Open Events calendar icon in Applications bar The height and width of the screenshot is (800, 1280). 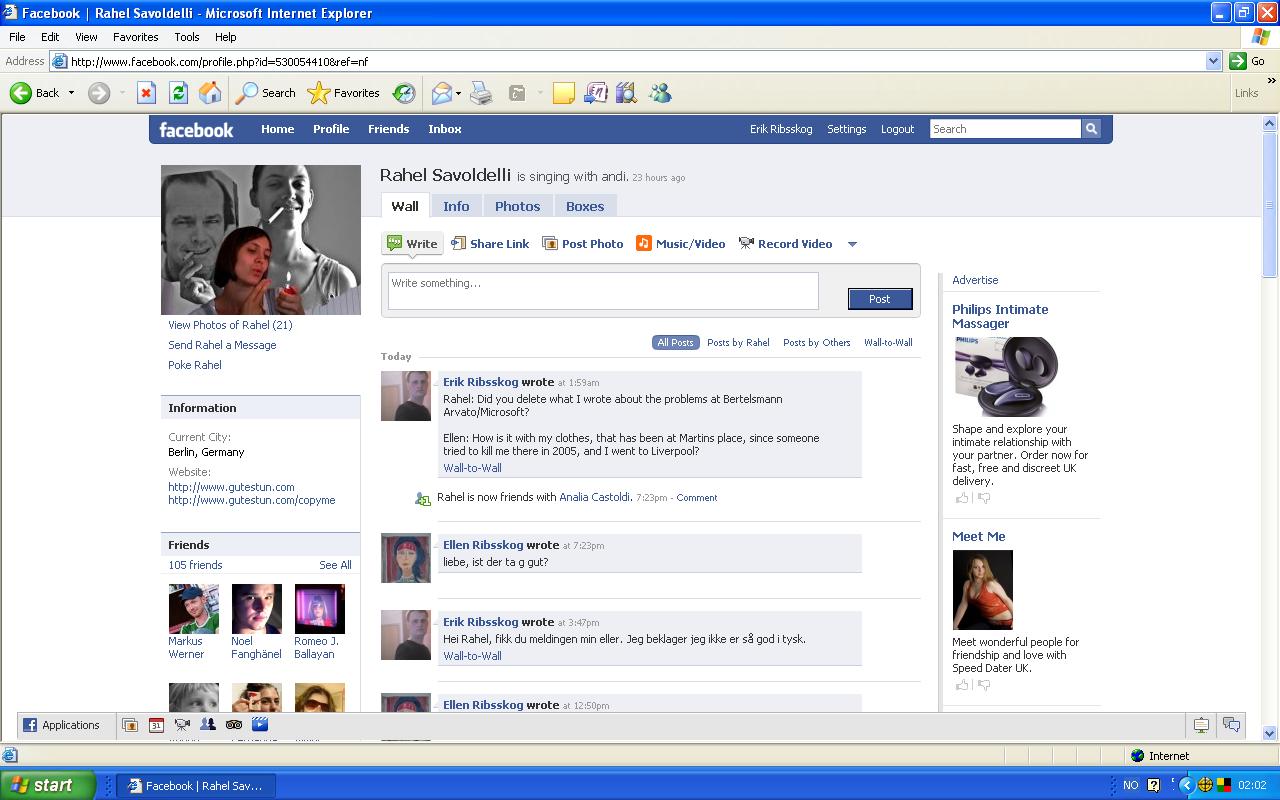pyautogui.click(x=156, y=725)
